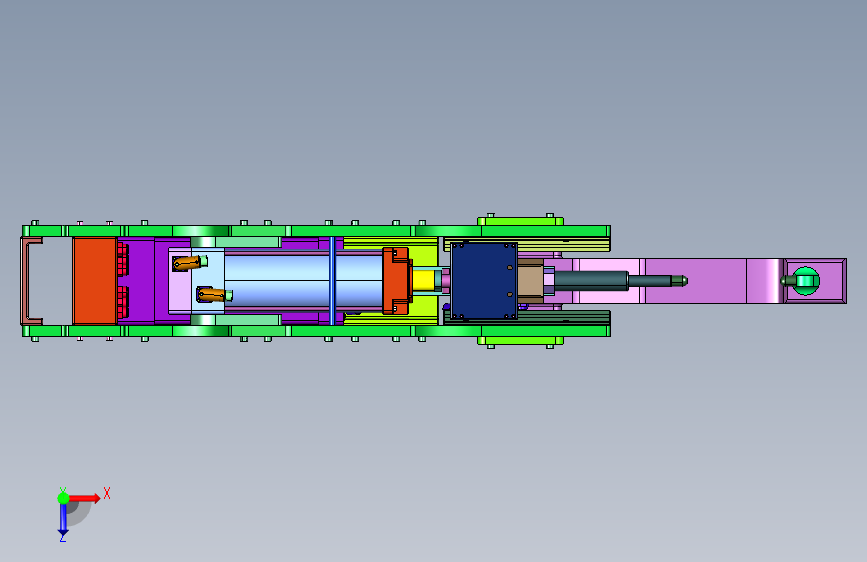Select the upper brass fitting on the cylinder
Image resolution: width=867 pixels, height=562 pixels.
(187, 263)
